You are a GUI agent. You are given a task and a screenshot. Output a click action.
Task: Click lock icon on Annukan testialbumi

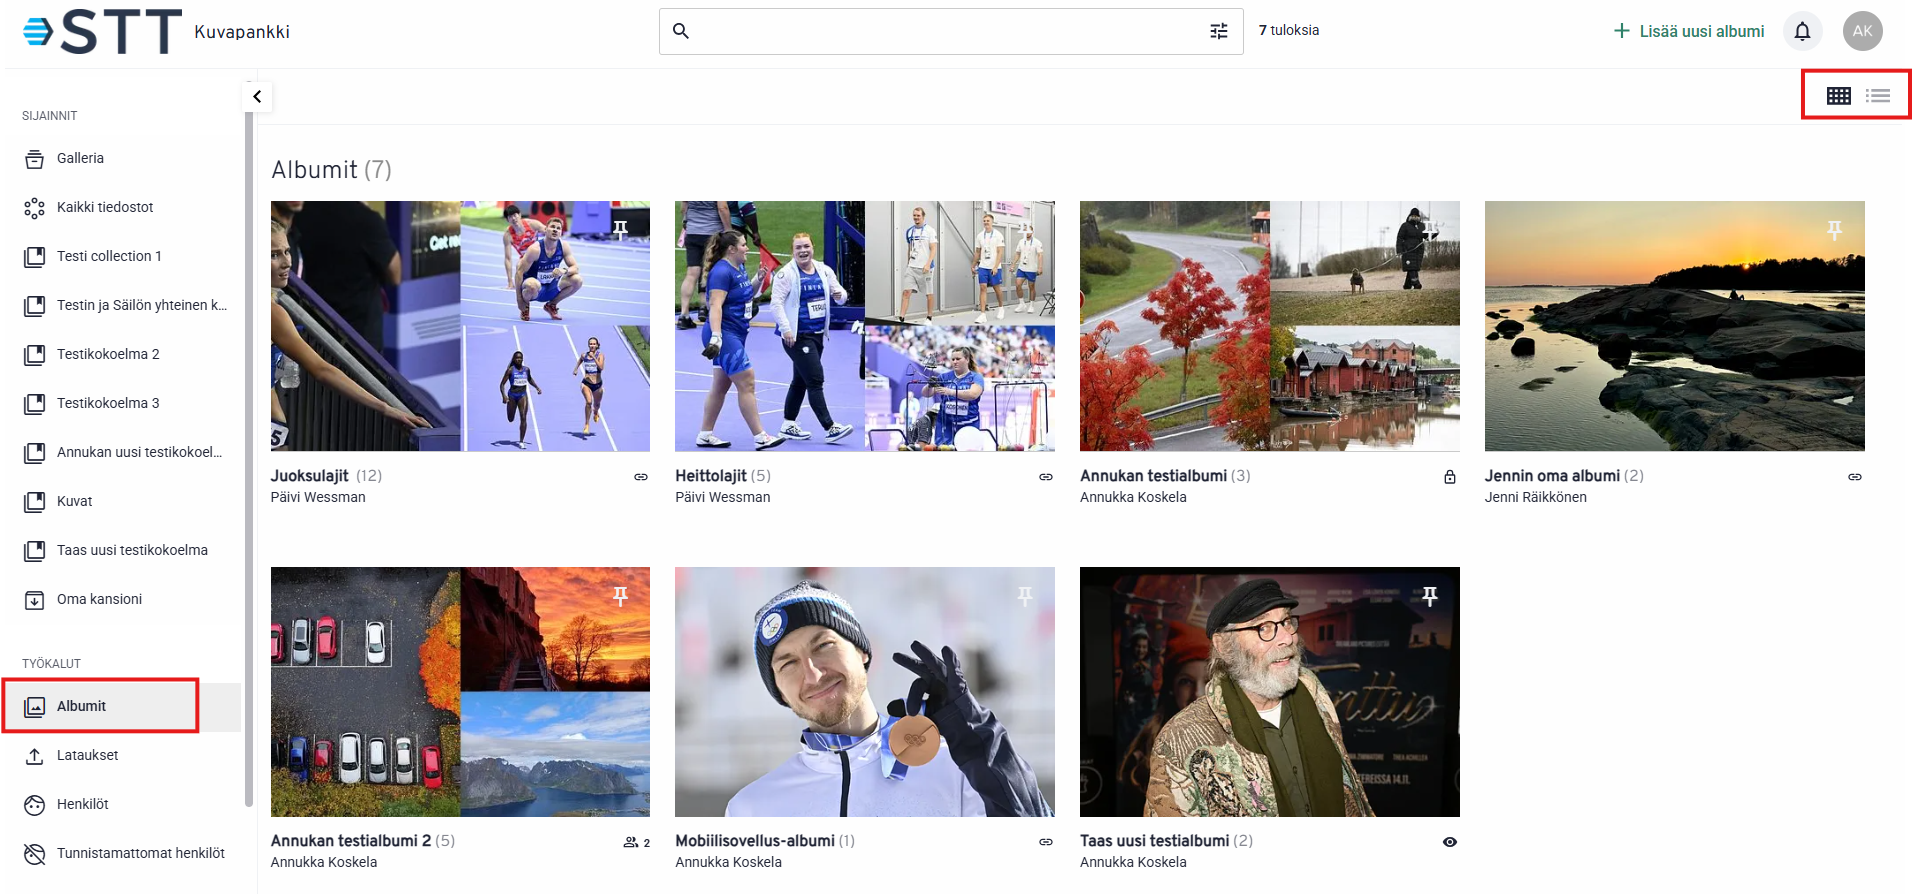[1449, 477]
